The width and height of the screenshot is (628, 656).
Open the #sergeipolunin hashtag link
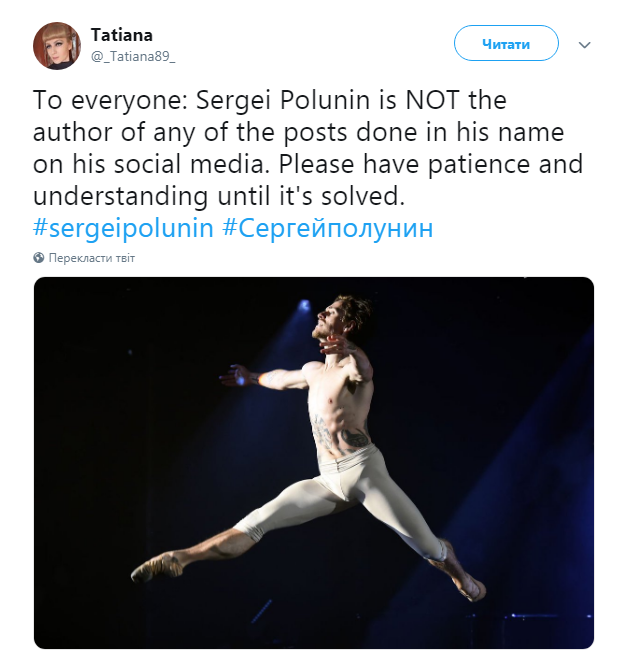pyautogui.click(x=123, y=227)
